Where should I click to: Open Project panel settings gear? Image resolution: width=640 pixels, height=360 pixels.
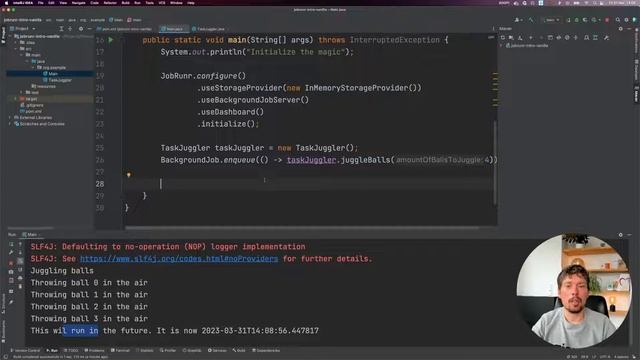point(80,29)
